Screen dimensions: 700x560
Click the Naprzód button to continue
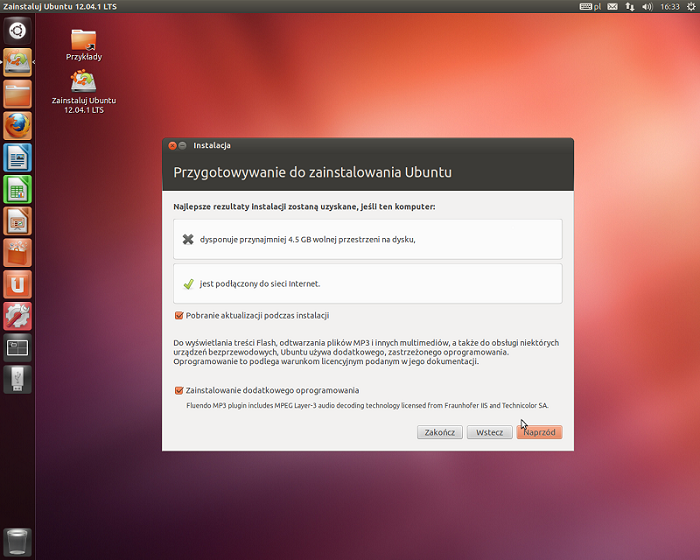coord(539,432)
